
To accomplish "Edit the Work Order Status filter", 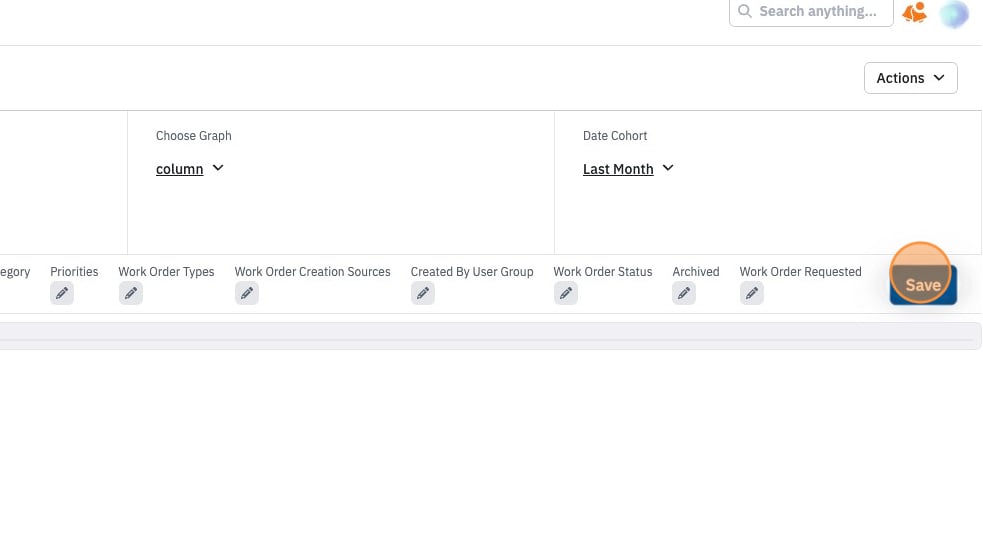I will 566,293.
